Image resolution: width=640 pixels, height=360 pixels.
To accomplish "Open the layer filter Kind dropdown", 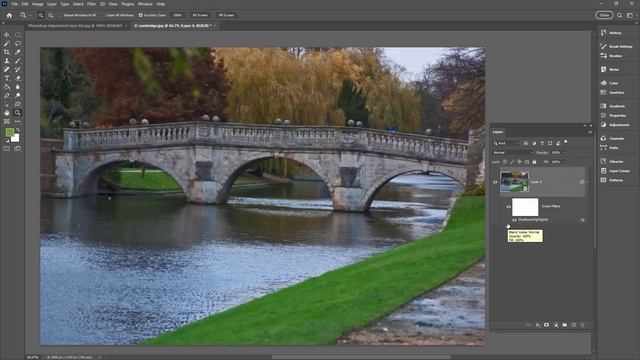I will [x=506, y=143].
